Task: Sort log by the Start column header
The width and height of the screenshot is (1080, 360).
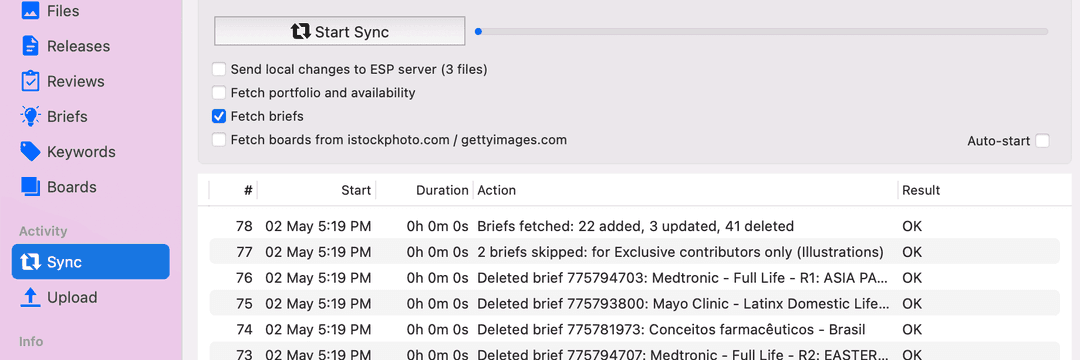Action: point(317,190)
